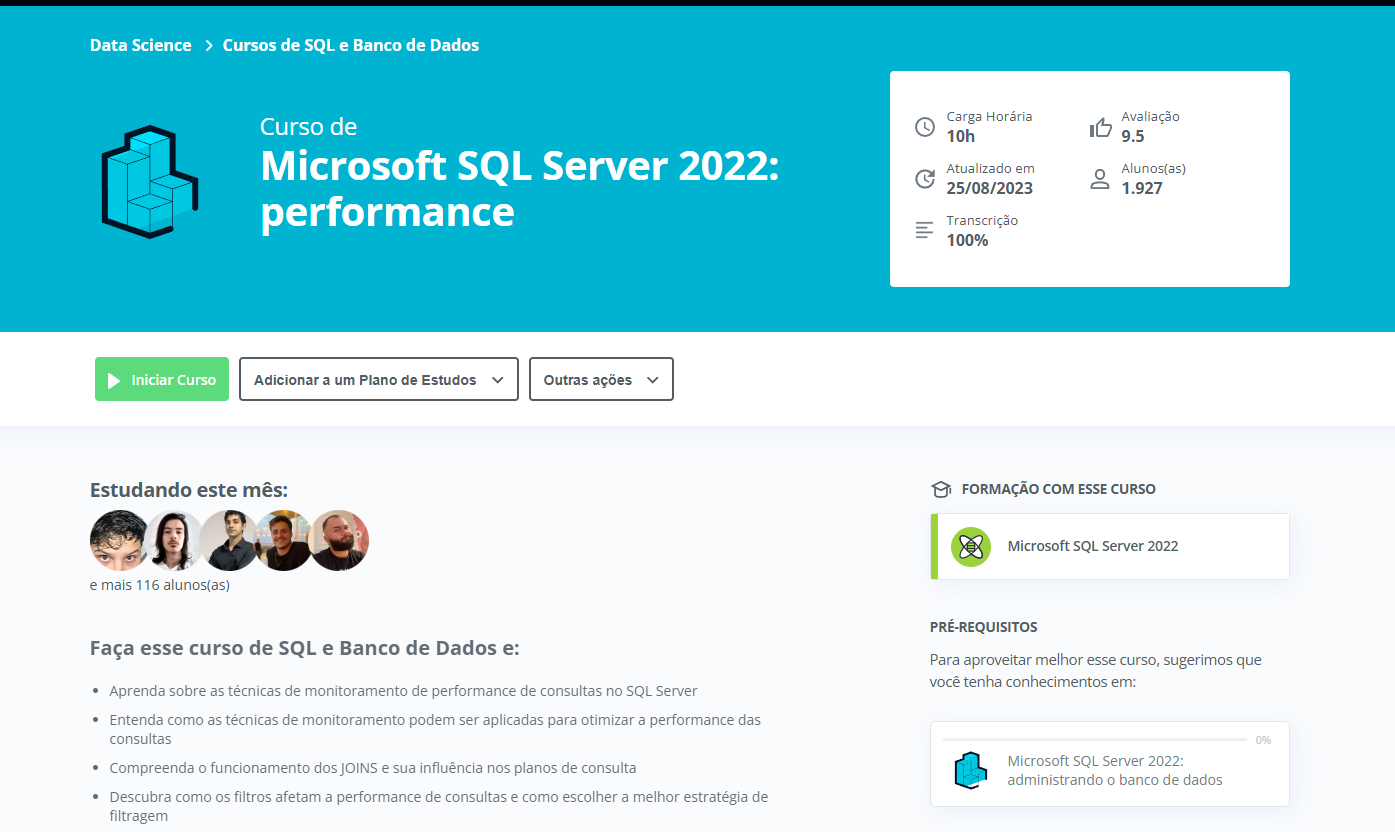Click the graduation cap icon beside Formação com esse curso
The height and width of the screenshot is (832, 1395).
point(940,489)
